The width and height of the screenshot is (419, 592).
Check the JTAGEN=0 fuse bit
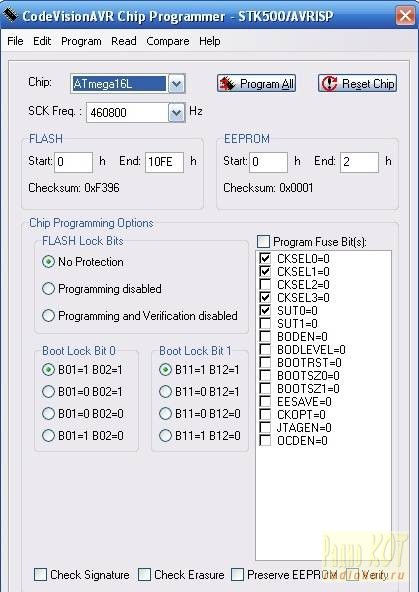[x=265, y=427]
